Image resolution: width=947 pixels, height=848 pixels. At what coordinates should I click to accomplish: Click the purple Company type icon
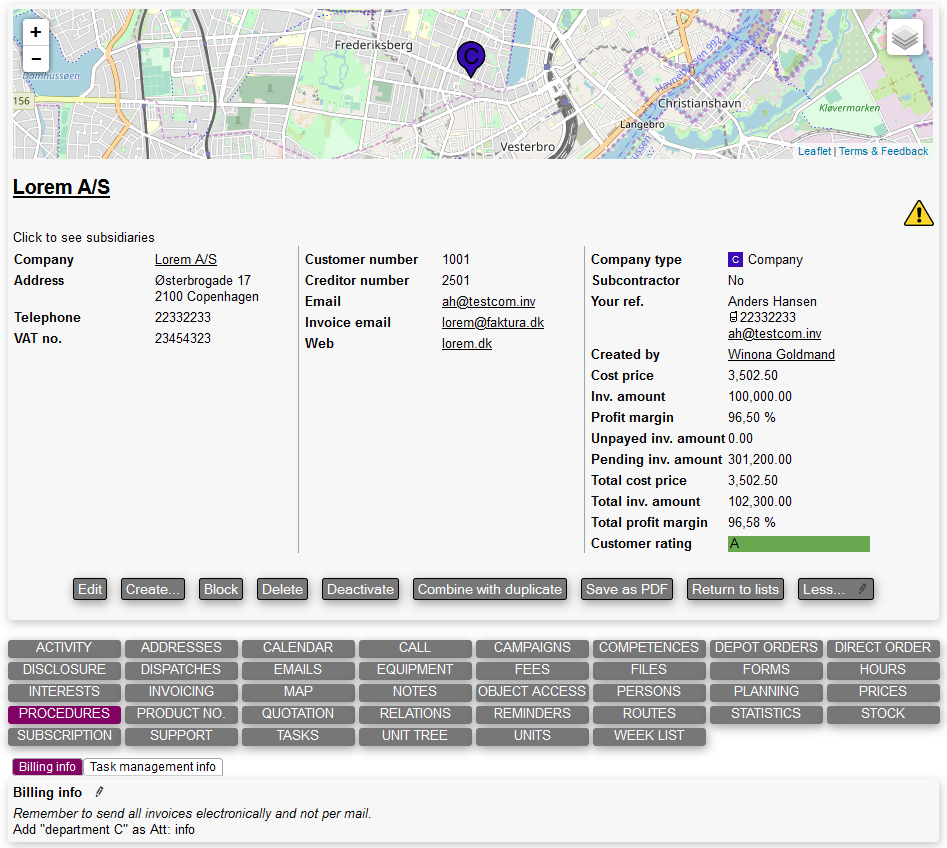pos(735,260)
